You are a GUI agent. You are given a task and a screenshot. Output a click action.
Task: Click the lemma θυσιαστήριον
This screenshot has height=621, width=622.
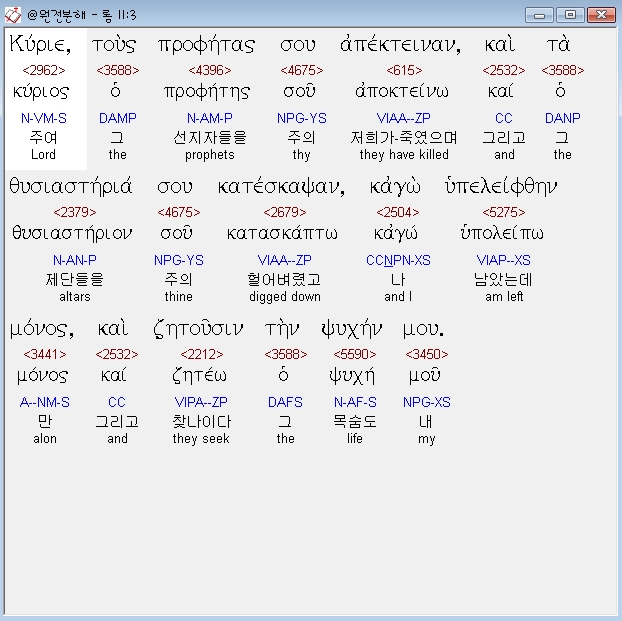(72, 233)
